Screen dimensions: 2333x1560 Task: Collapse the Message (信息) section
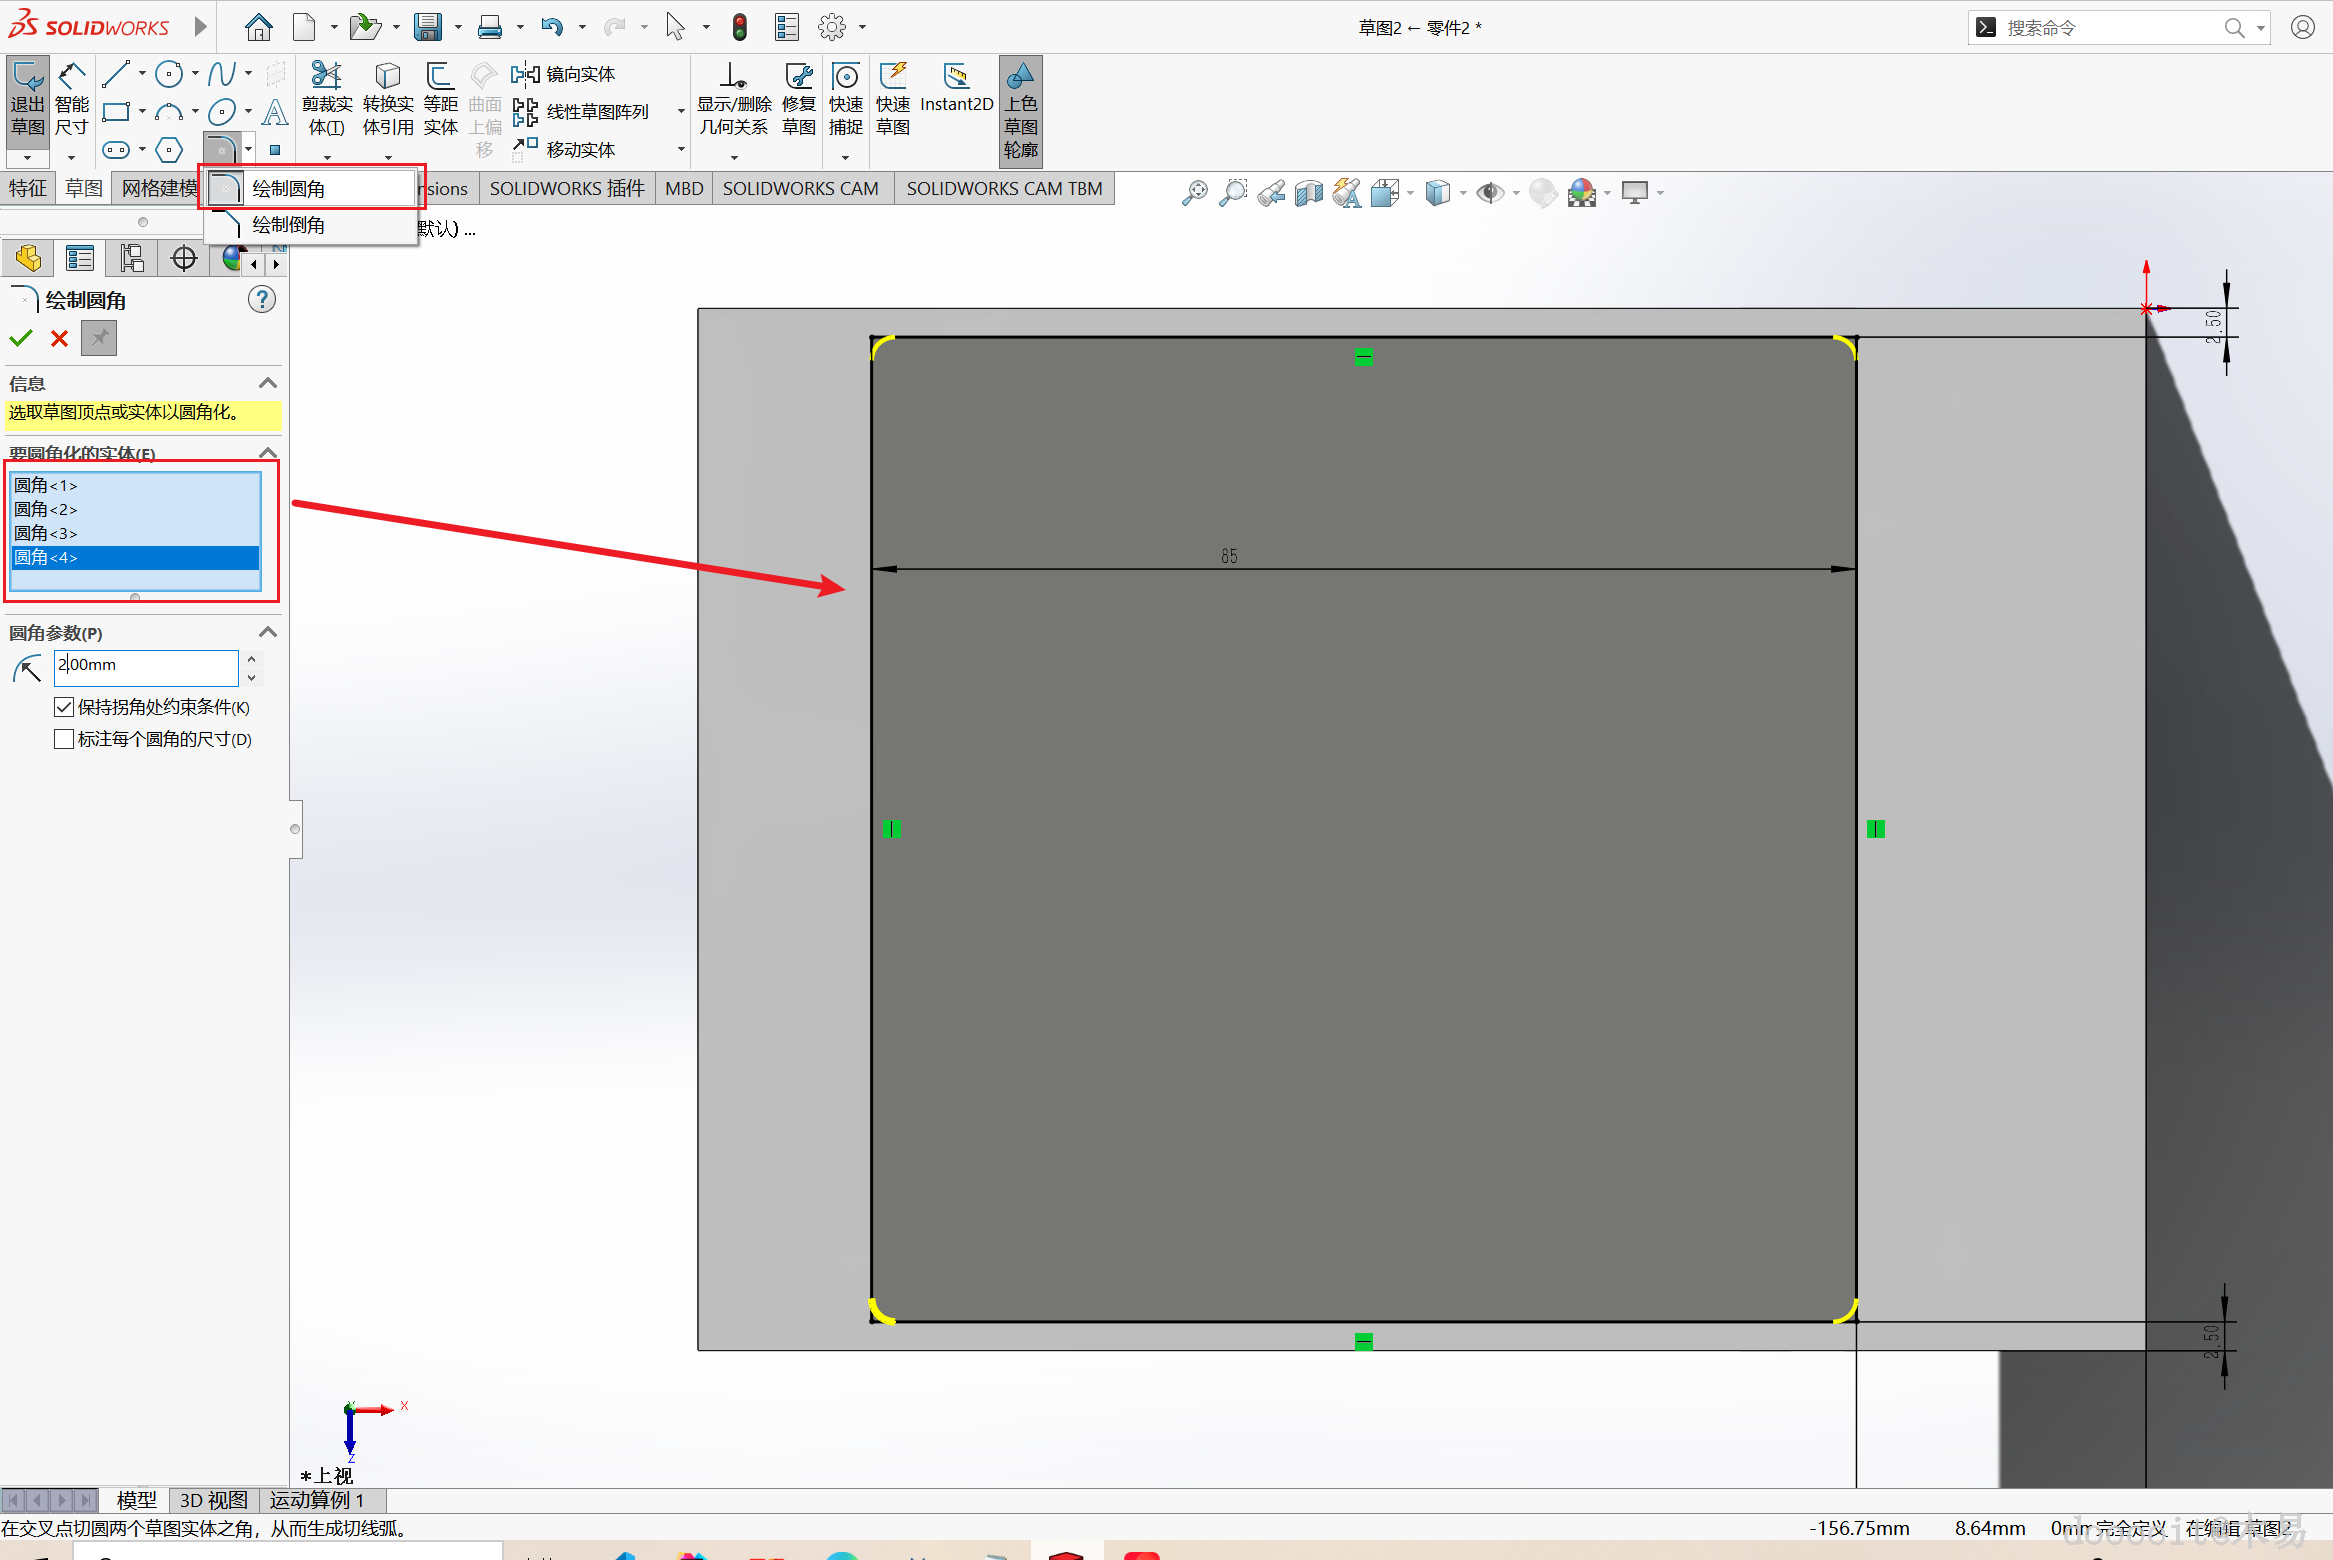tap(267, 383)
